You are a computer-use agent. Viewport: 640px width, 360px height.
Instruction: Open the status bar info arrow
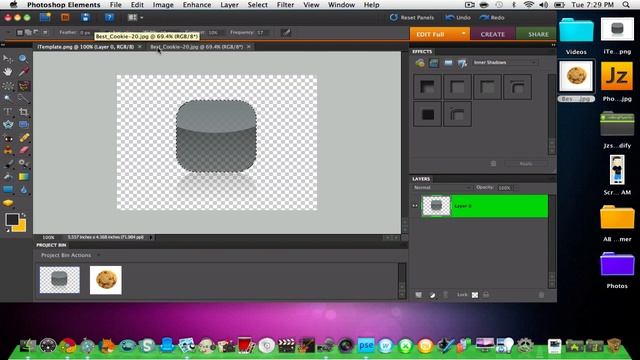151,237
